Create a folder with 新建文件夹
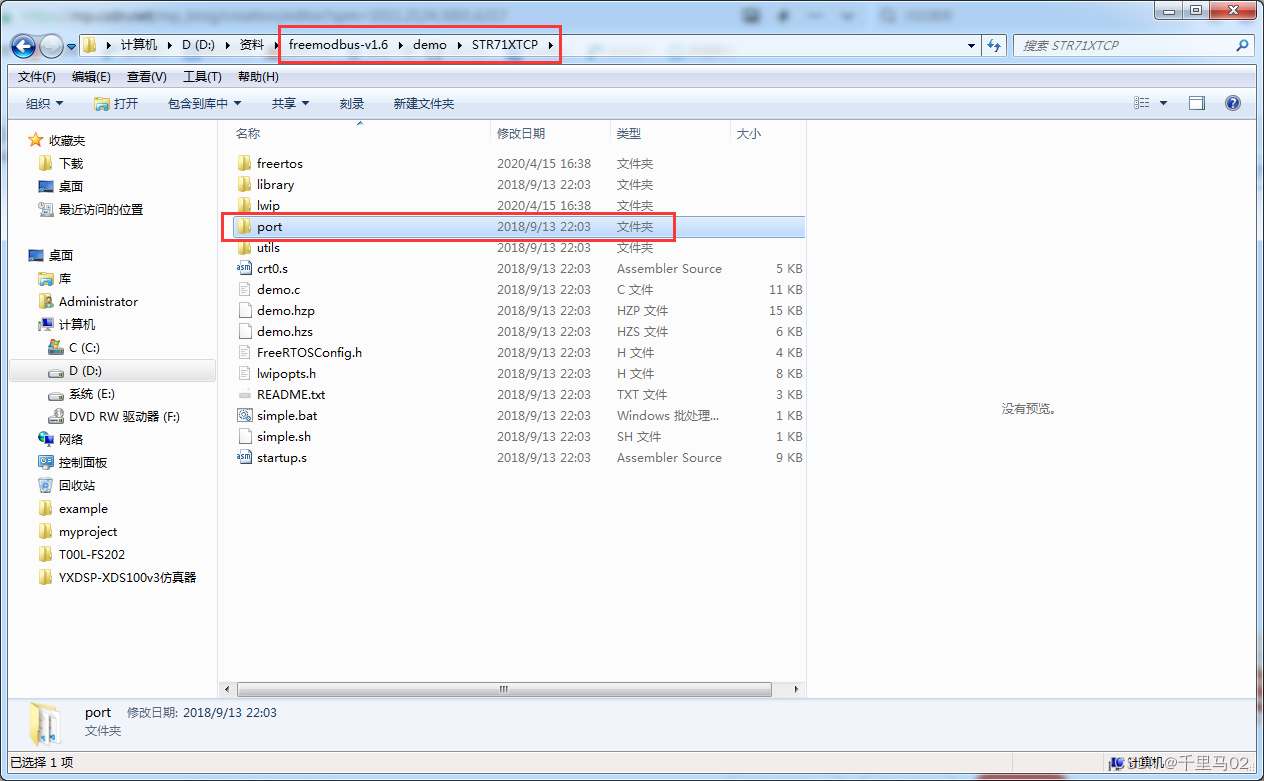 (x=424, y=103)
